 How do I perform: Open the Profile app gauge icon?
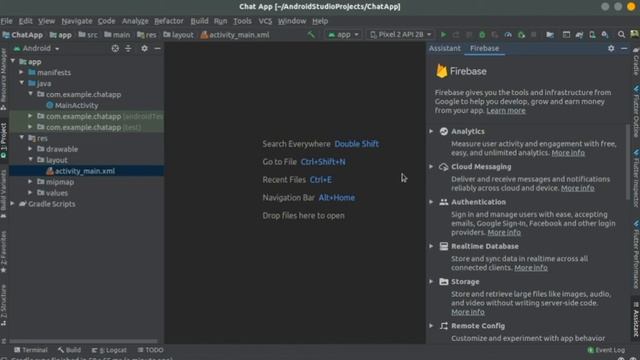[508, 35]
